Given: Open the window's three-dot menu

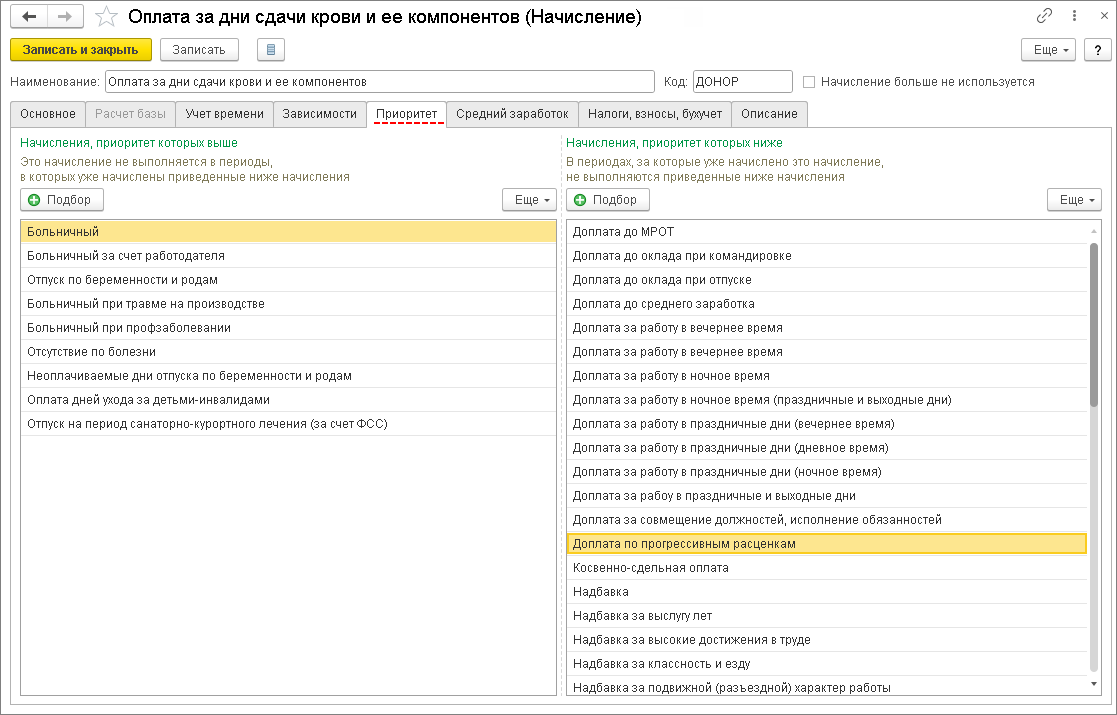Looking at the screenshot, I should click(1073, 17).
